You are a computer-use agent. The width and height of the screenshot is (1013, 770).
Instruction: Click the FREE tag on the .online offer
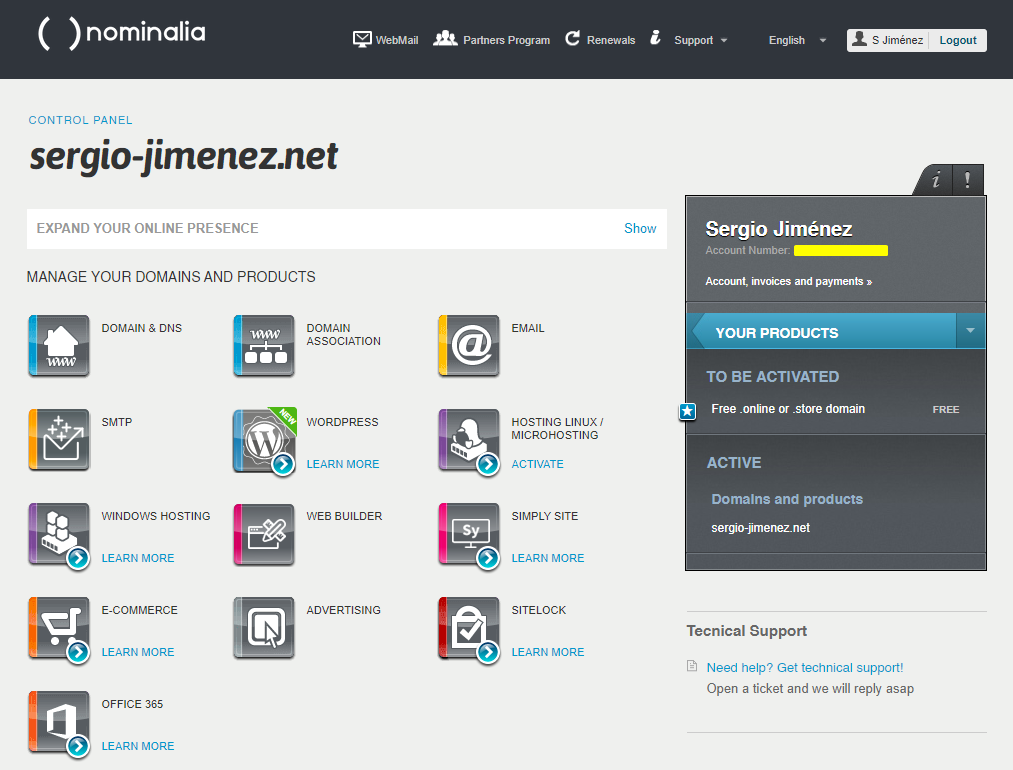pos(946,410)
